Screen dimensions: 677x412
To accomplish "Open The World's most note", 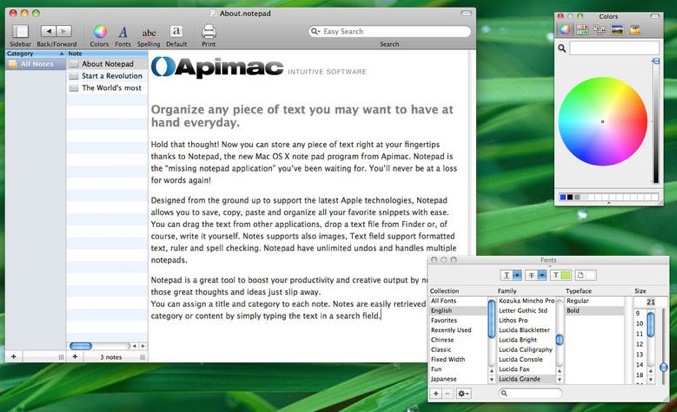I will point(107,88).
